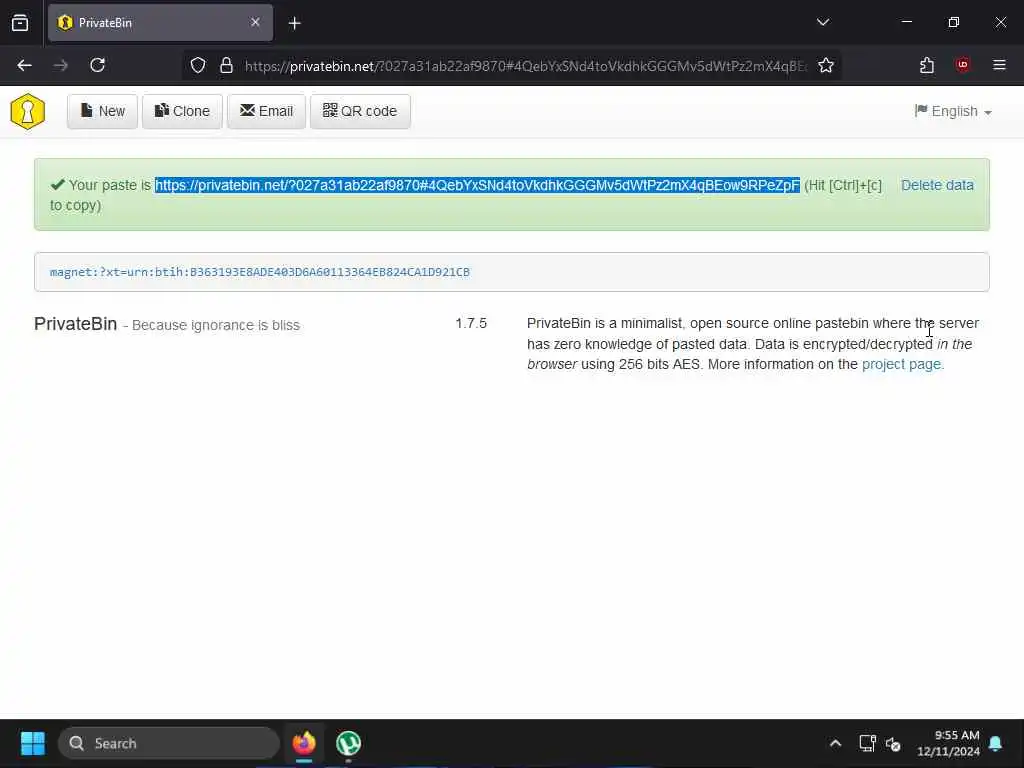The image size is (1024, 768).
Task: Click the 'Because ignorance is bliss' tagline
Action: (x=216, y=325)
